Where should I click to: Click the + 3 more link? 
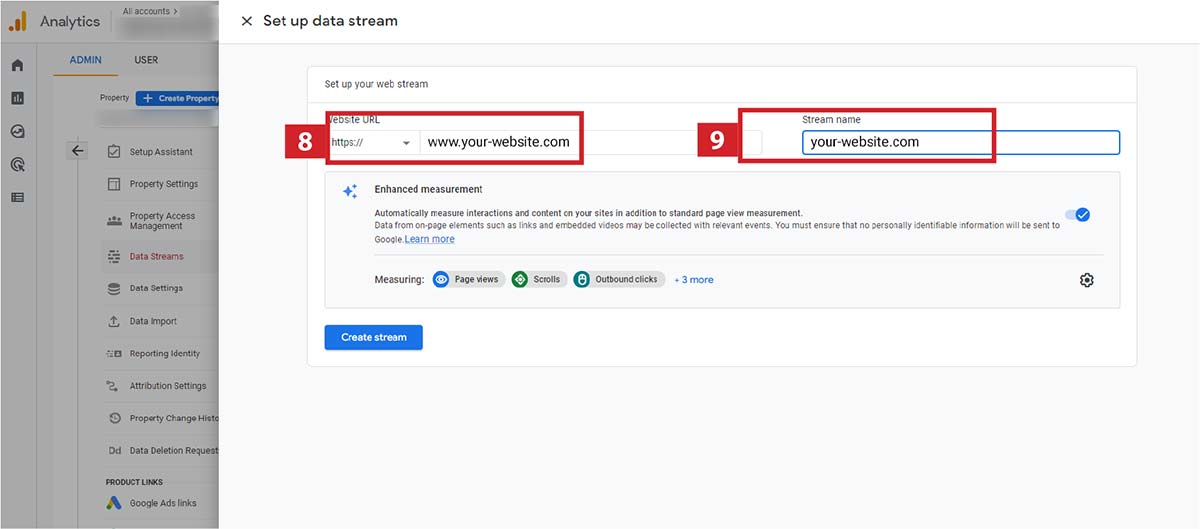tap(694, 280)
